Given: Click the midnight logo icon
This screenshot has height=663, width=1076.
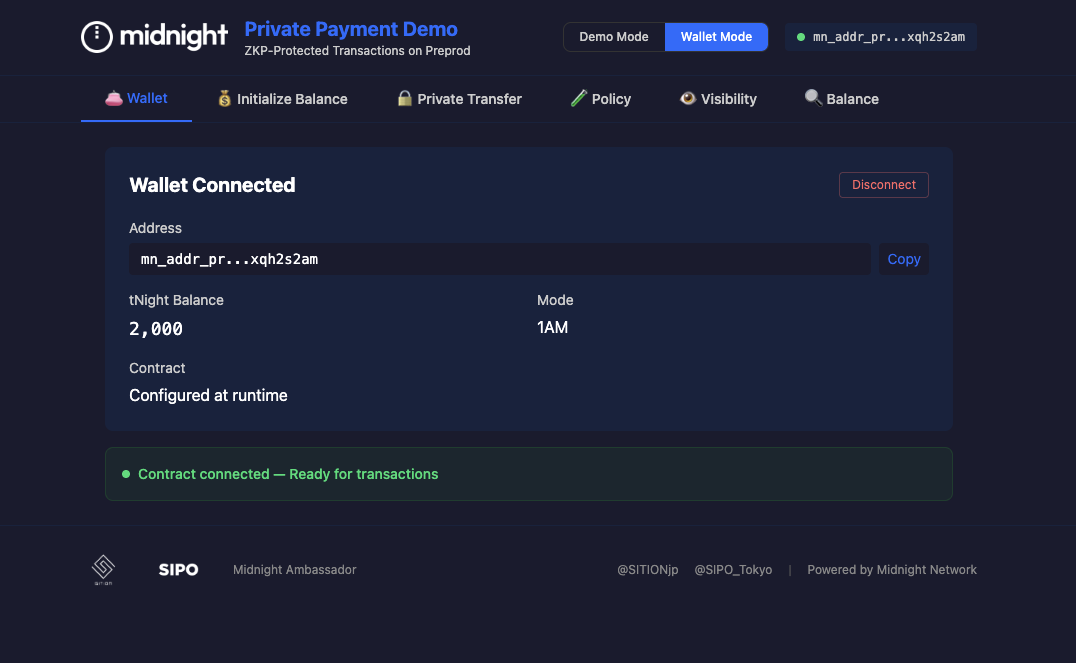Looking at the screenshot, I should (97, 37).
